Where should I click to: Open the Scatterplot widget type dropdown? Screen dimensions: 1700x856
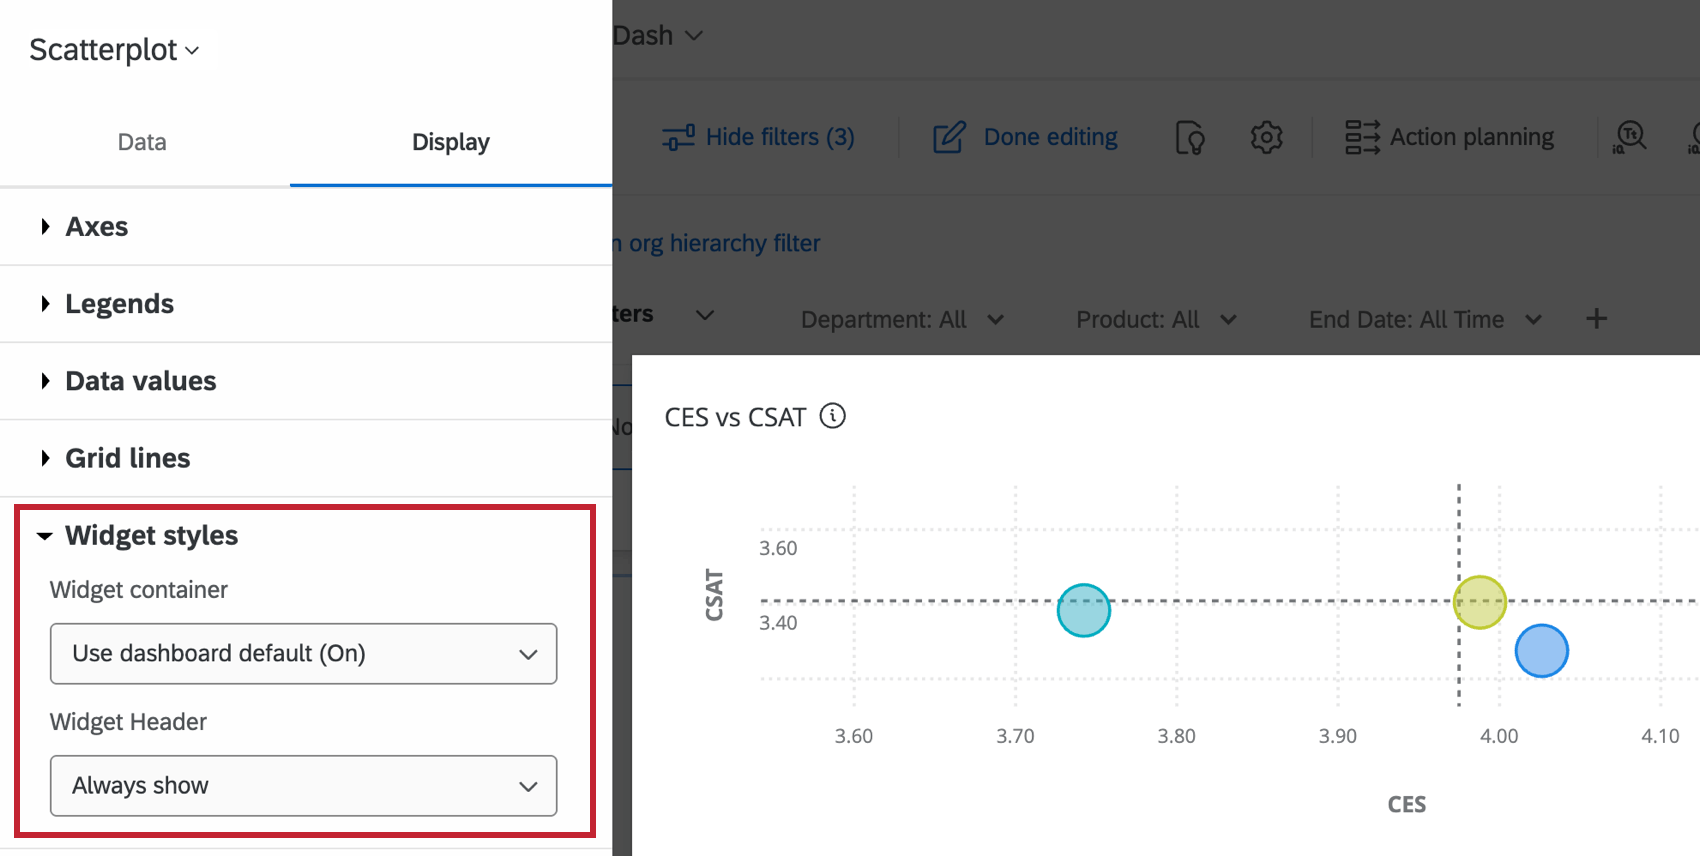click(x=114, y=50)
